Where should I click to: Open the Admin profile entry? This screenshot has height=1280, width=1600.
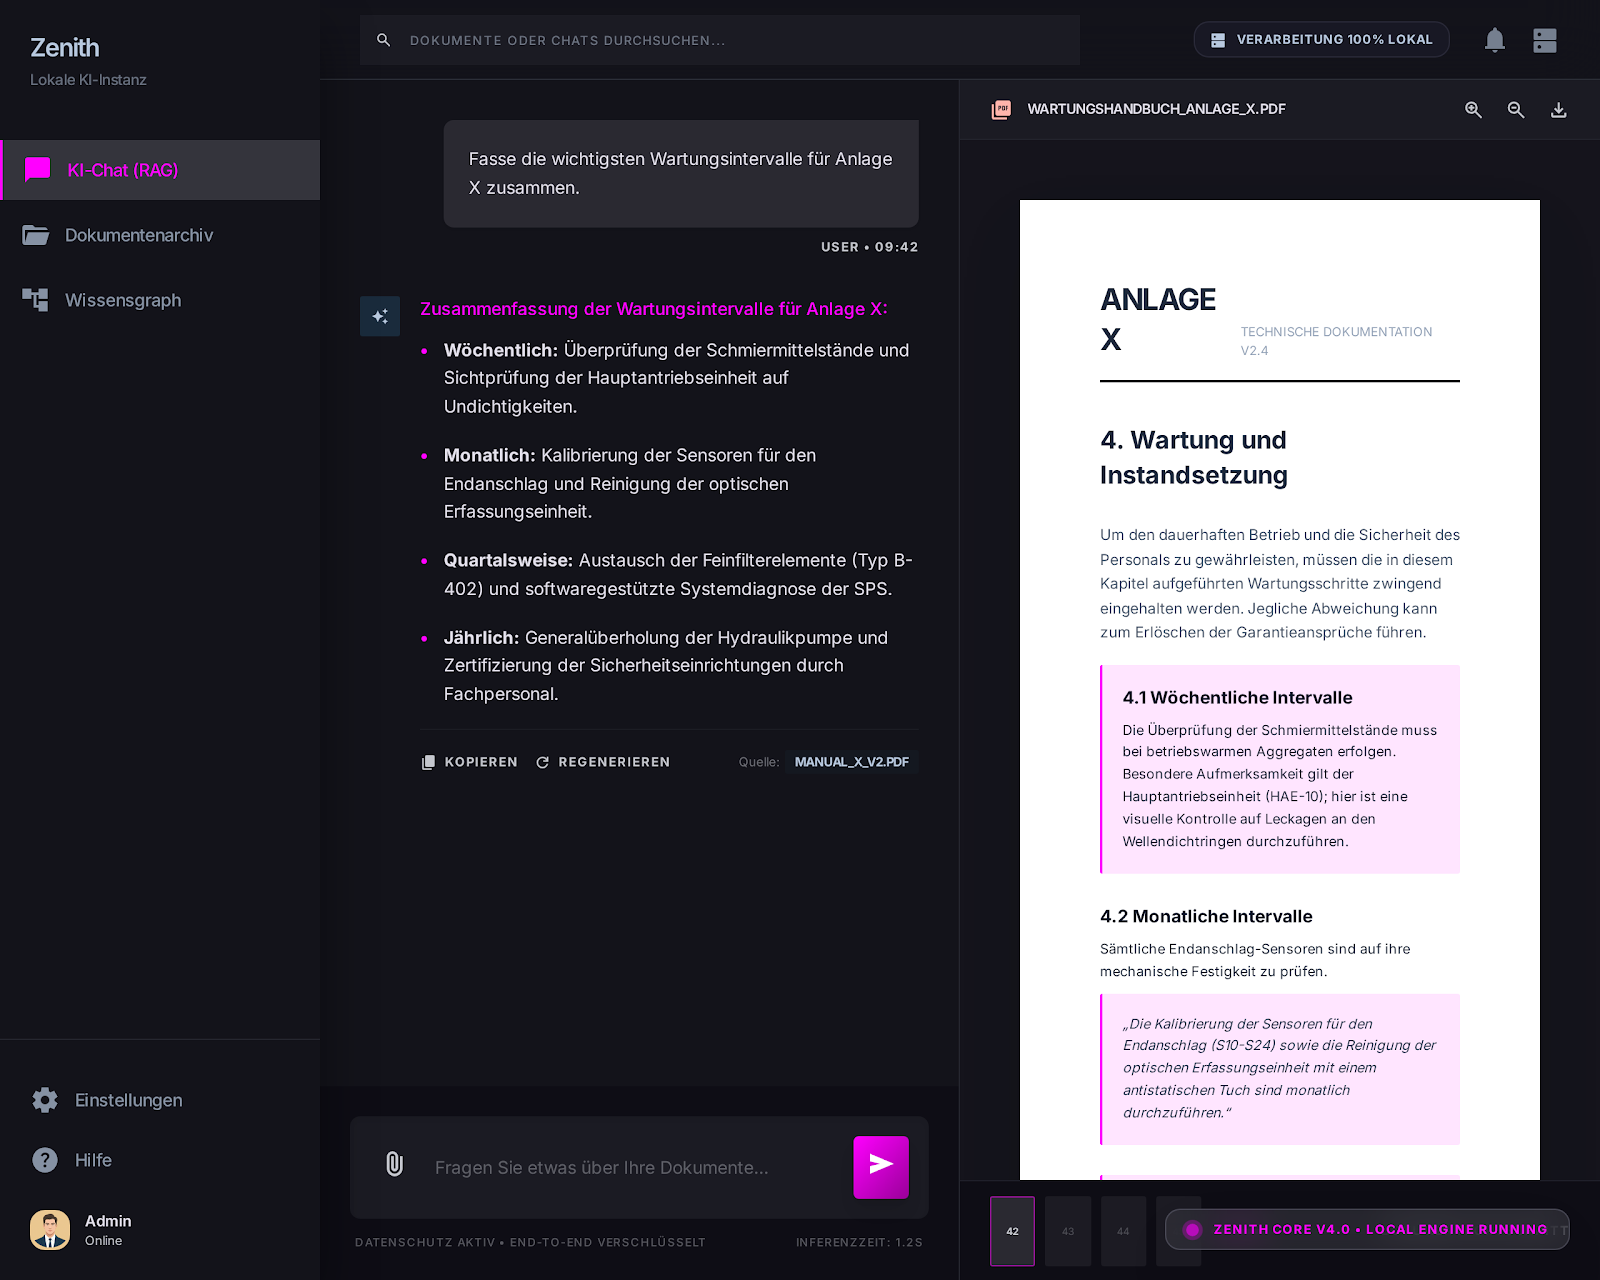tap(107, 1230)
